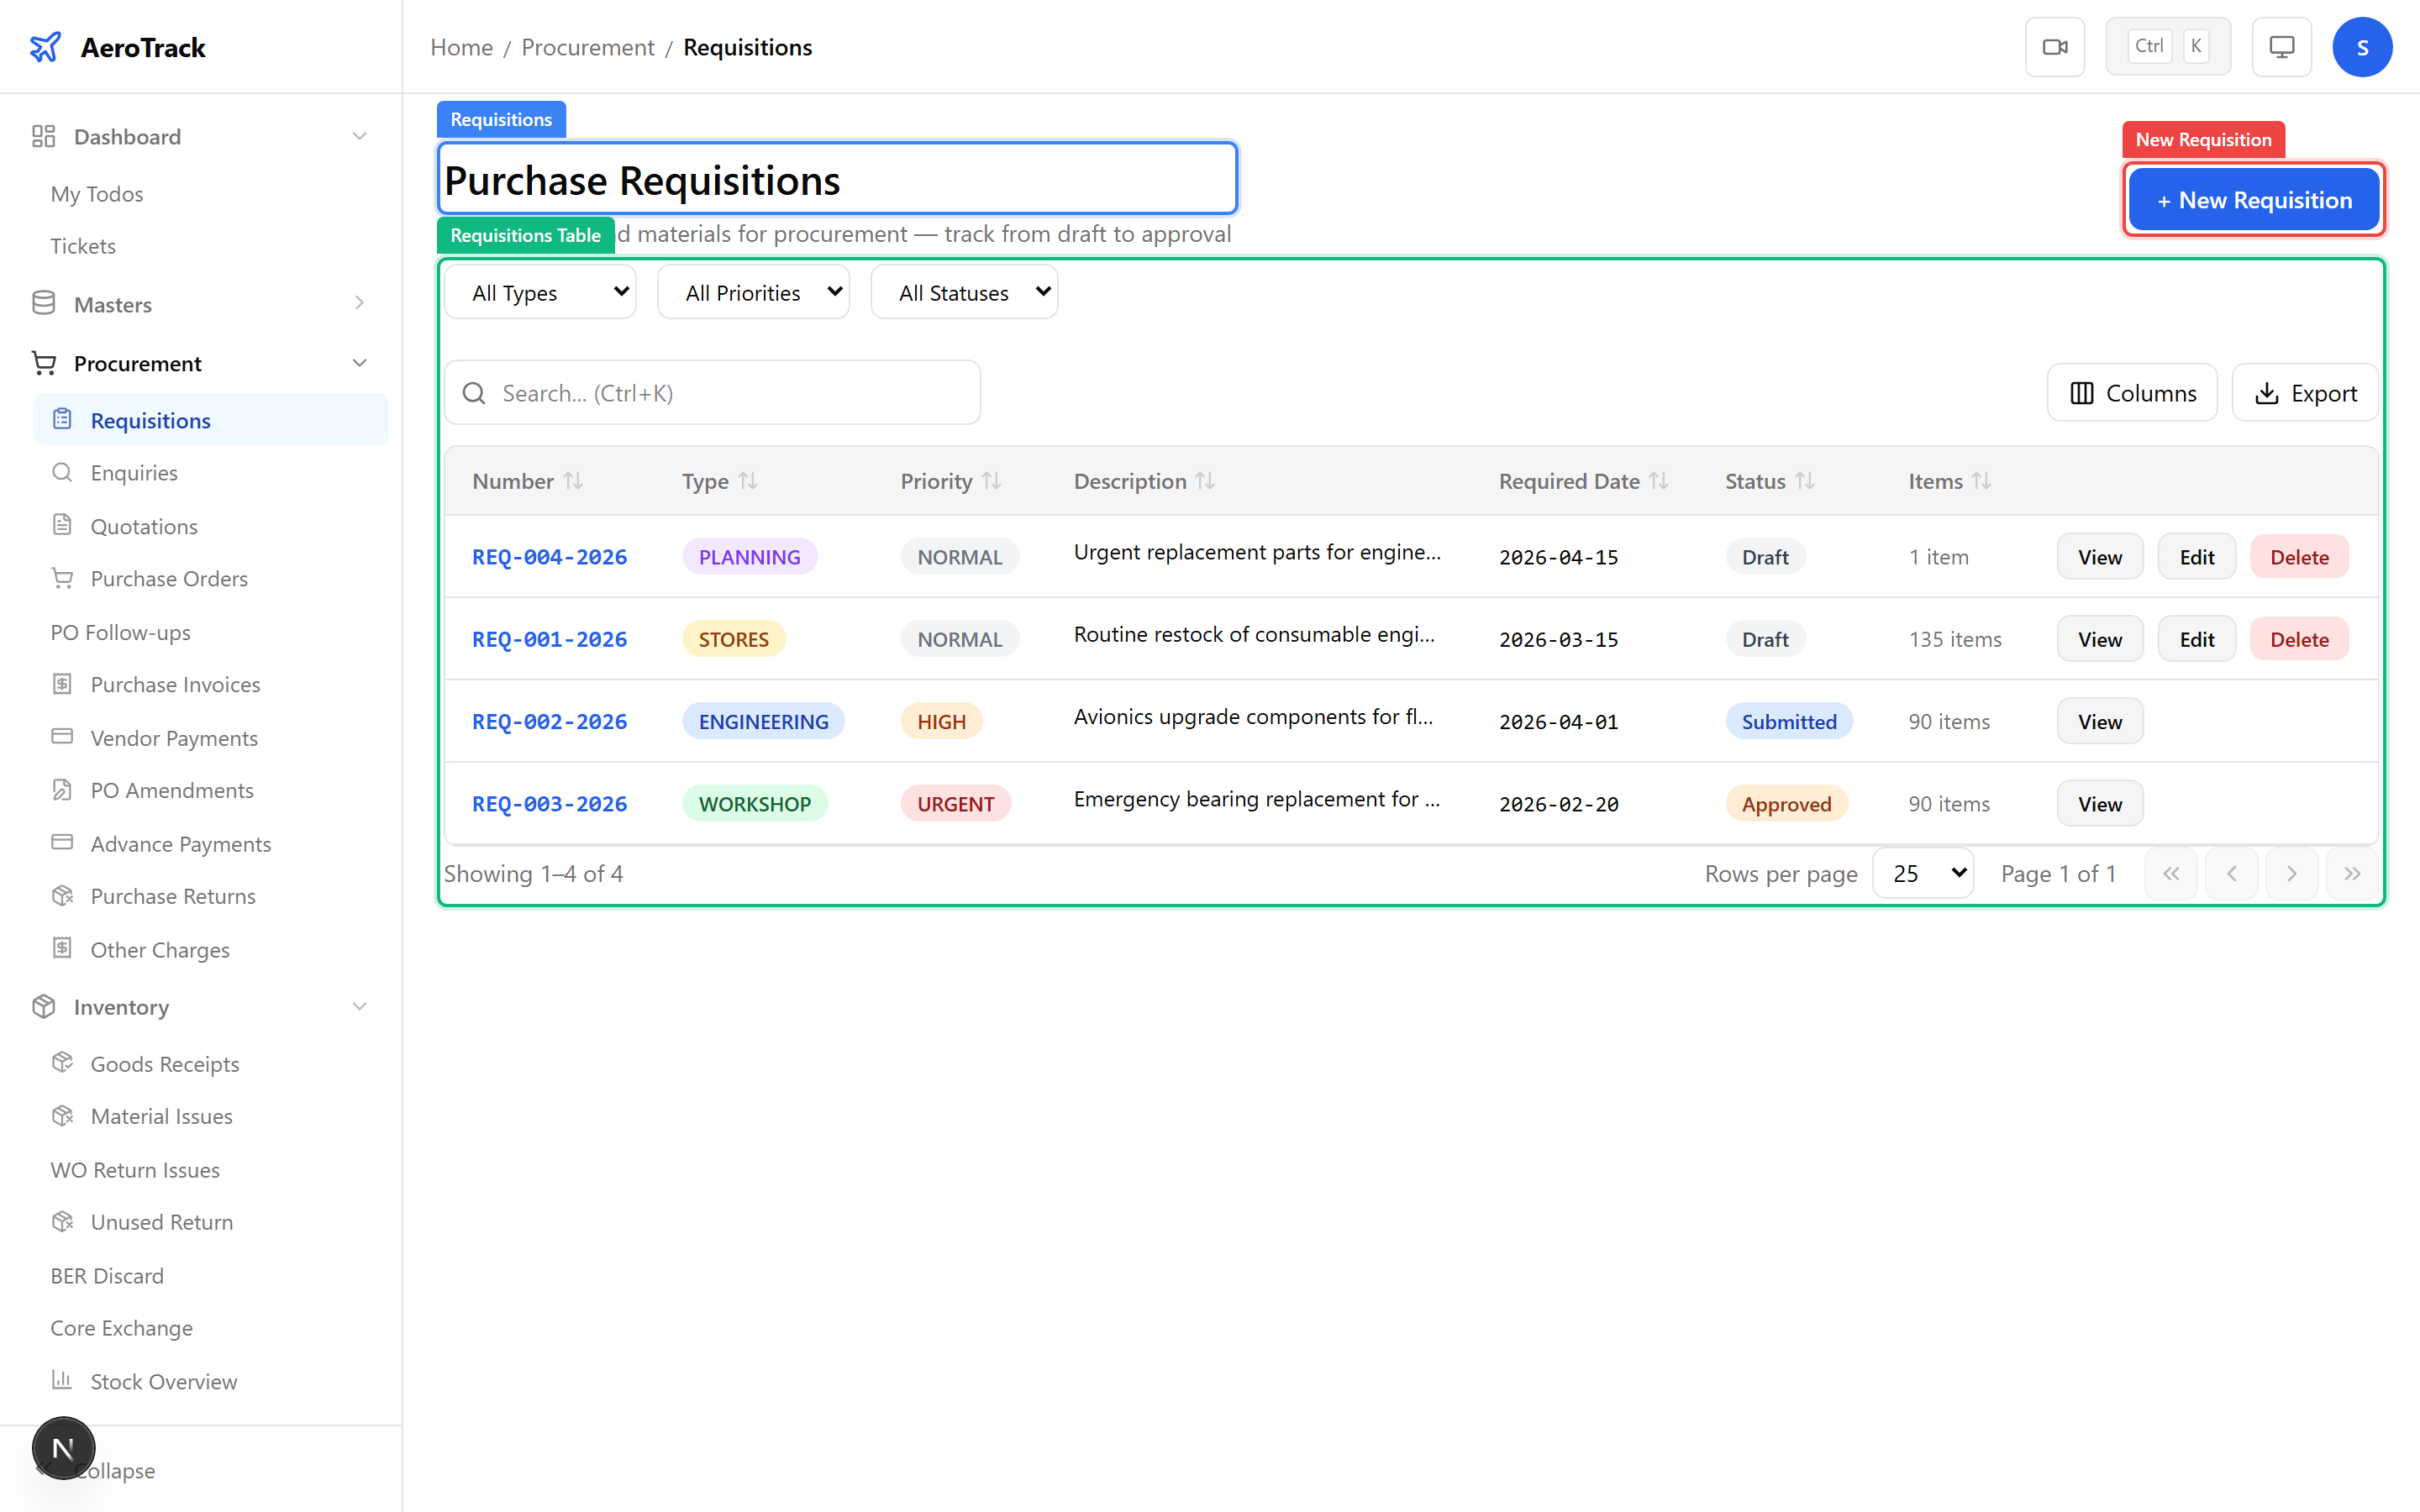Open Tickets from the sidebar menu

tap(82, 245)
